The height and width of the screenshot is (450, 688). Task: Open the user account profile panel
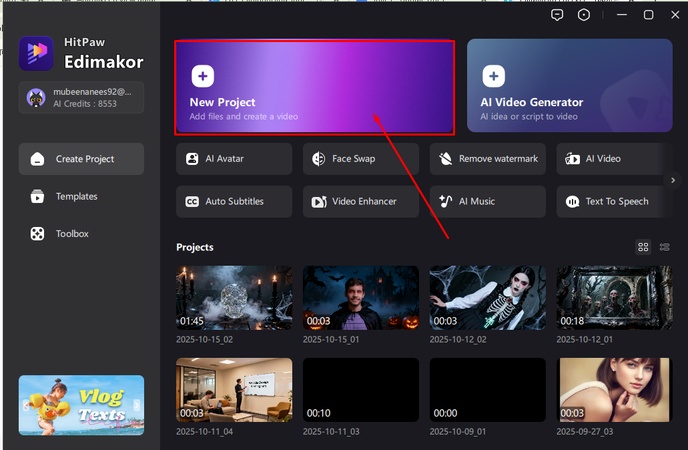pyautogui.click(x=81, y=97)
